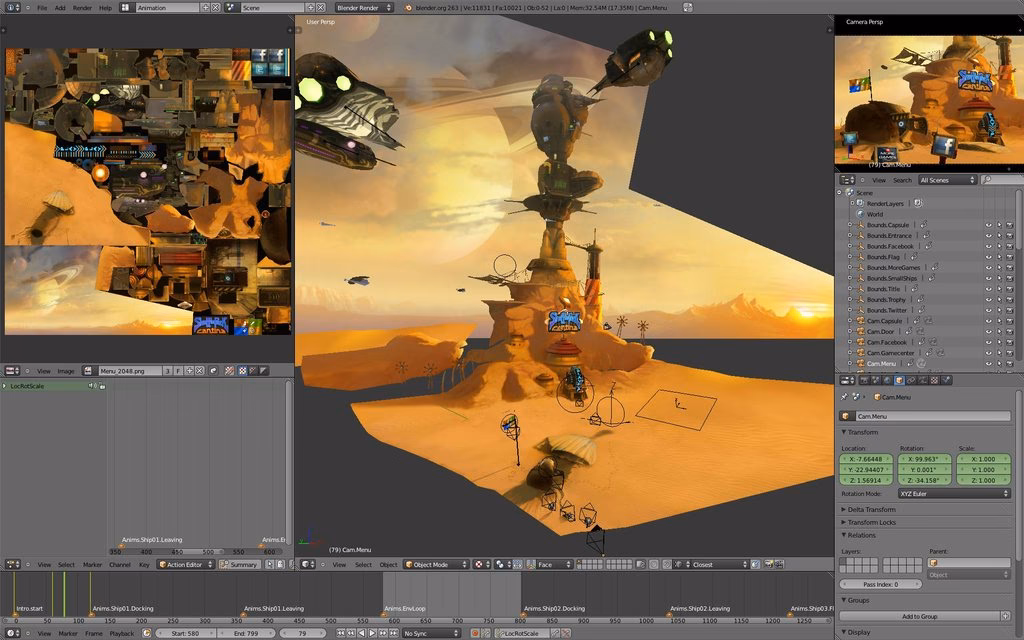The image size is (1024, 640).
Task: Click the Pass Index: 0 slider
Action: point(880,584)
